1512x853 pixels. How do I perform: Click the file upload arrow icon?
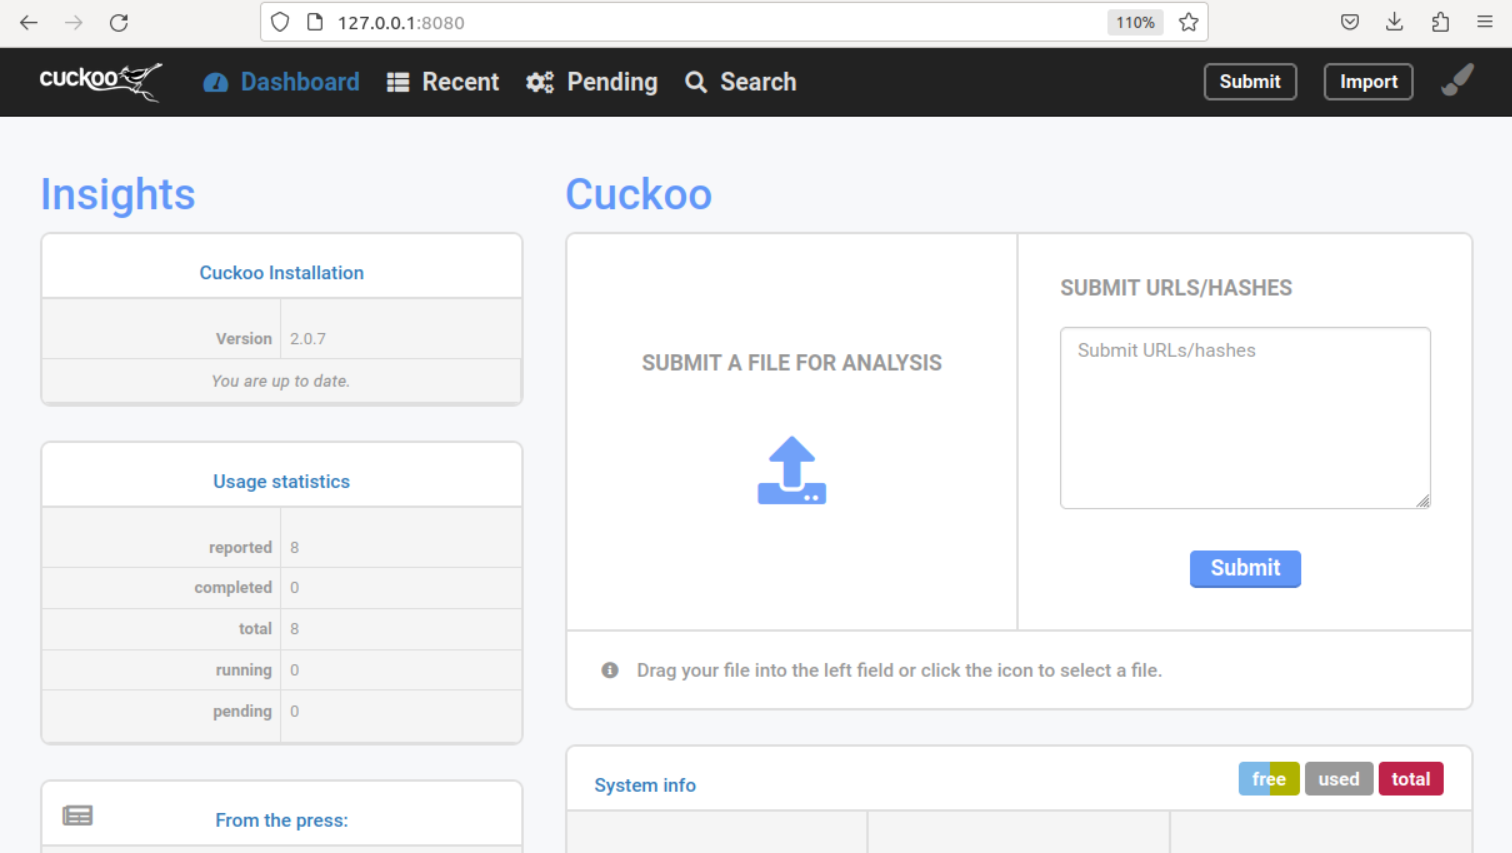[x=791, y=469]
